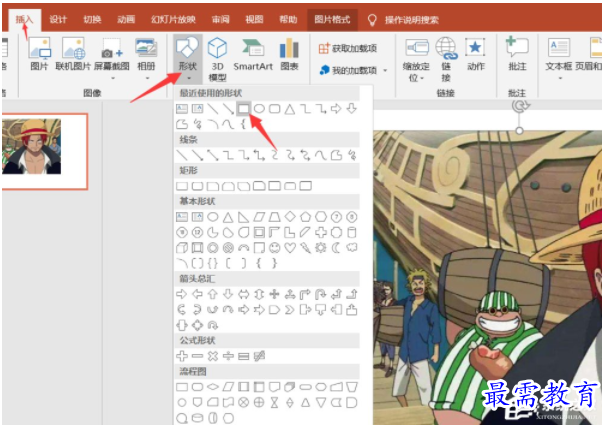Add a 批注 comment
606x426 pixels.
tap(517, 54)
